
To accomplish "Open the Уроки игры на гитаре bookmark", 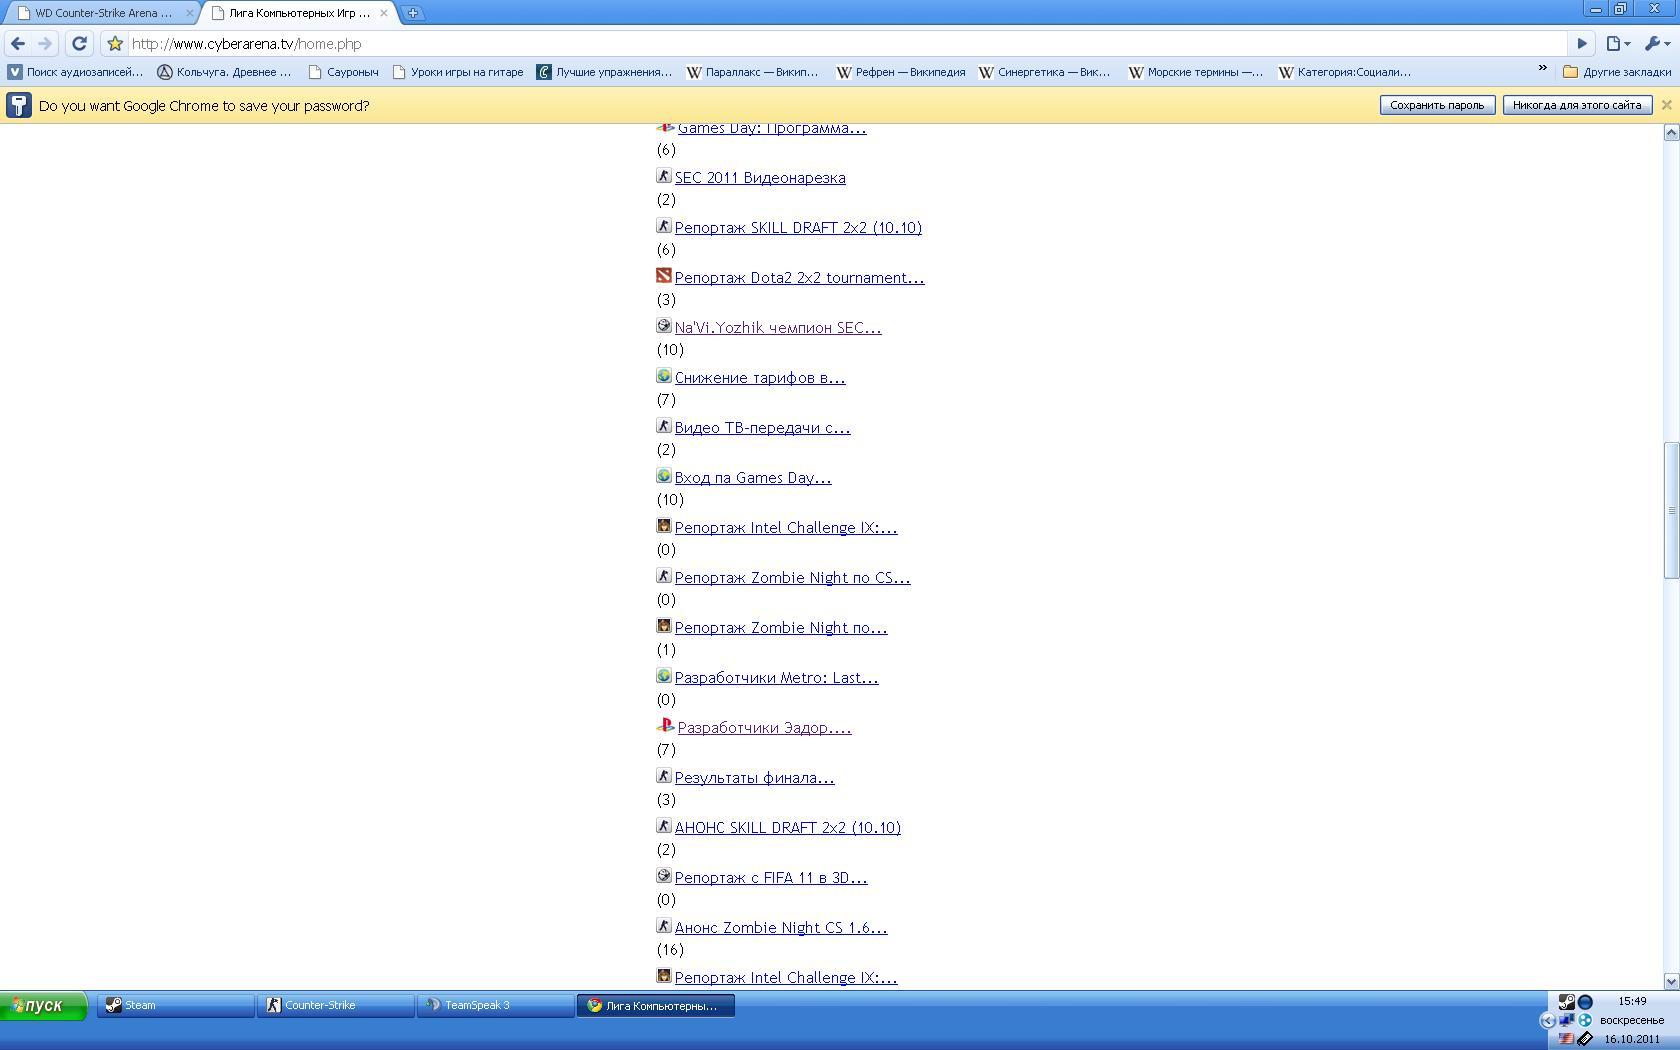I will [458, 72].
